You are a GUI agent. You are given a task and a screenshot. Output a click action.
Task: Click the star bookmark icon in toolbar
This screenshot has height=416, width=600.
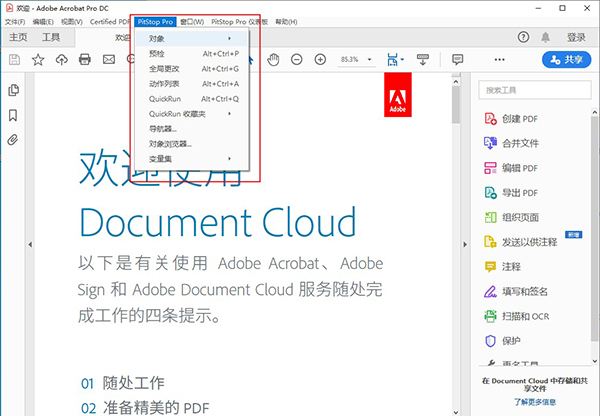coord(38,60)
